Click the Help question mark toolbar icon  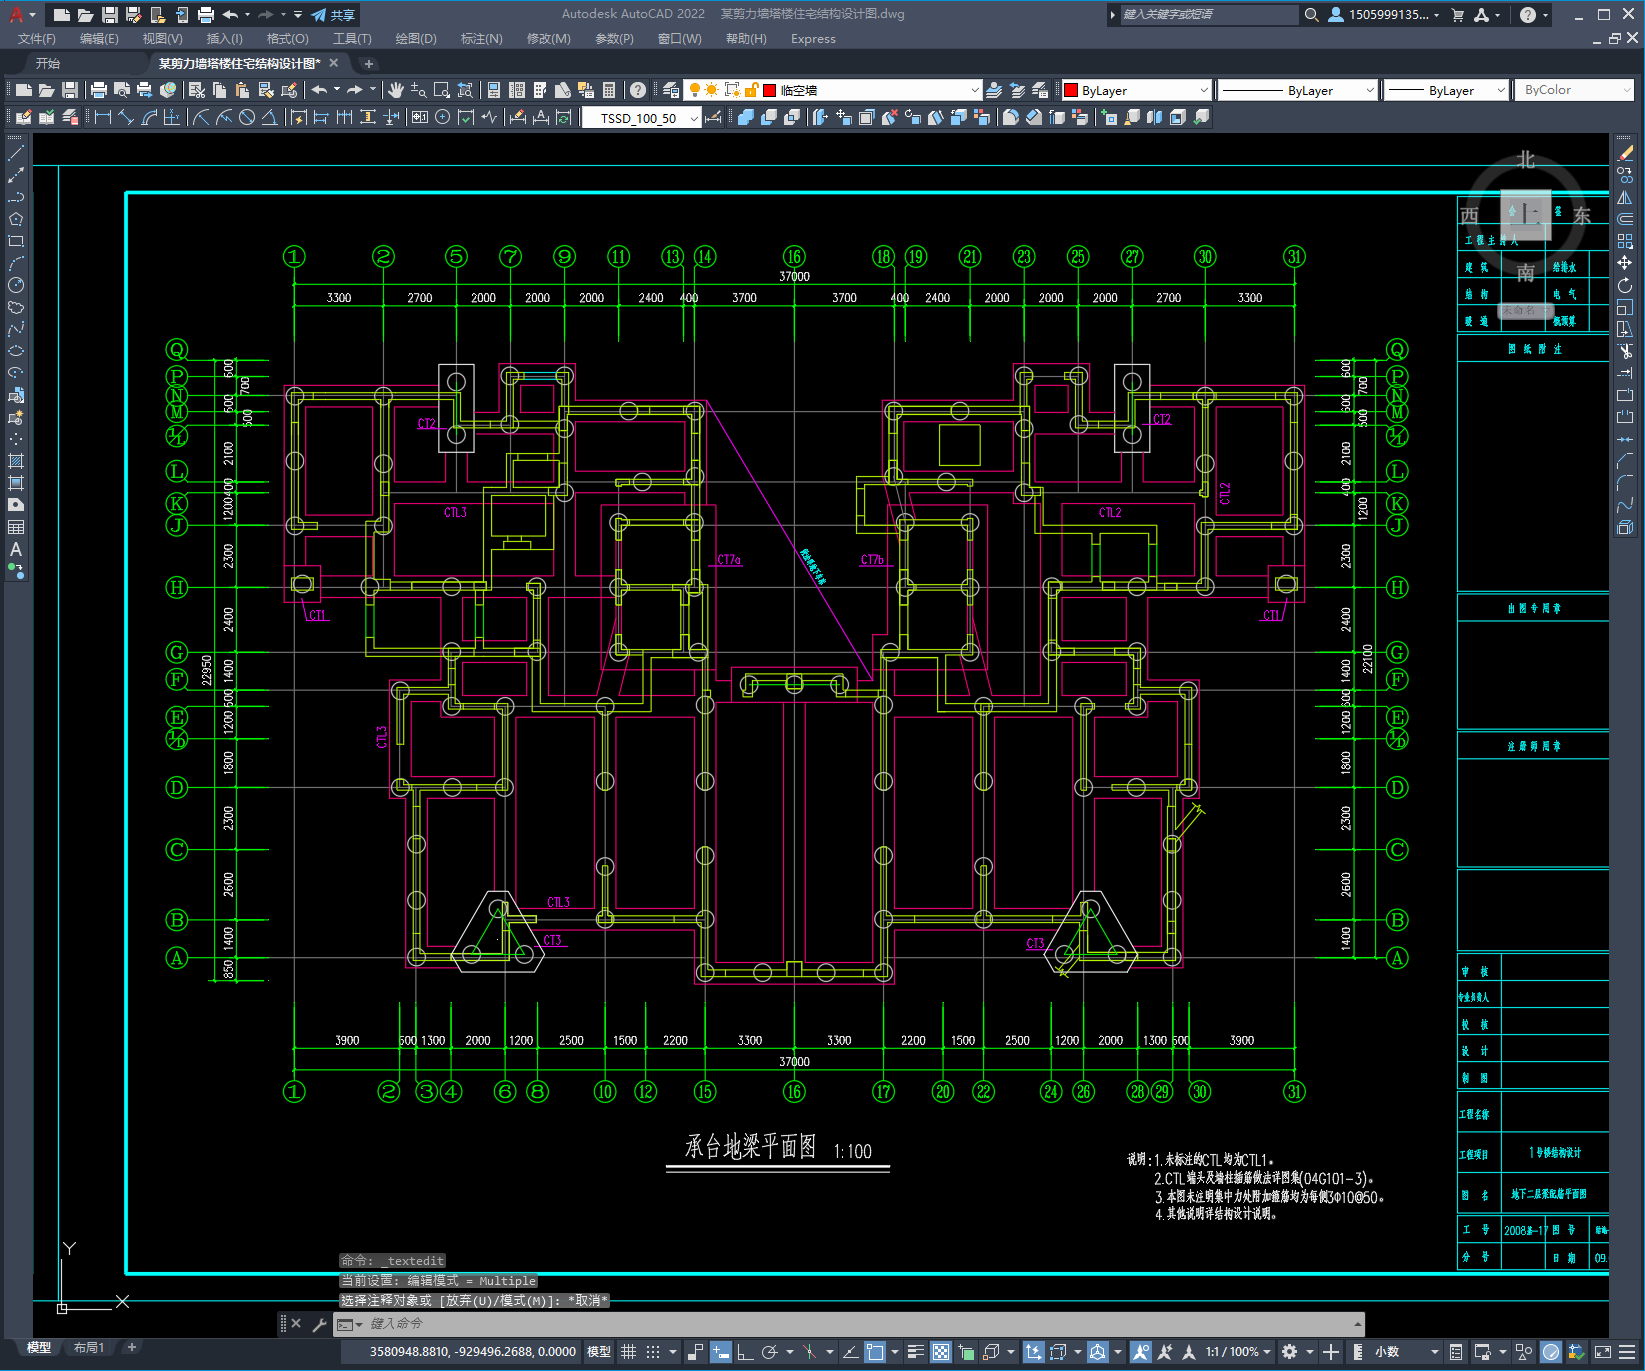pos(638,90)
